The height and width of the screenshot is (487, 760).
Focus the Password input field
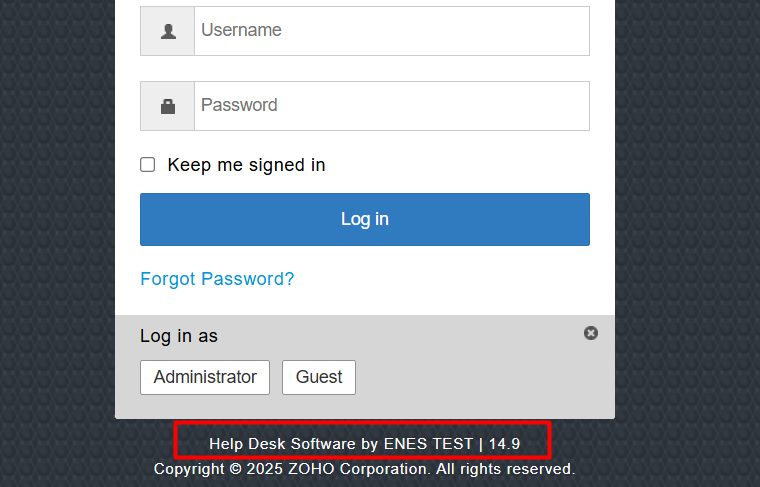pyautogui.click(x=392, y=106)
